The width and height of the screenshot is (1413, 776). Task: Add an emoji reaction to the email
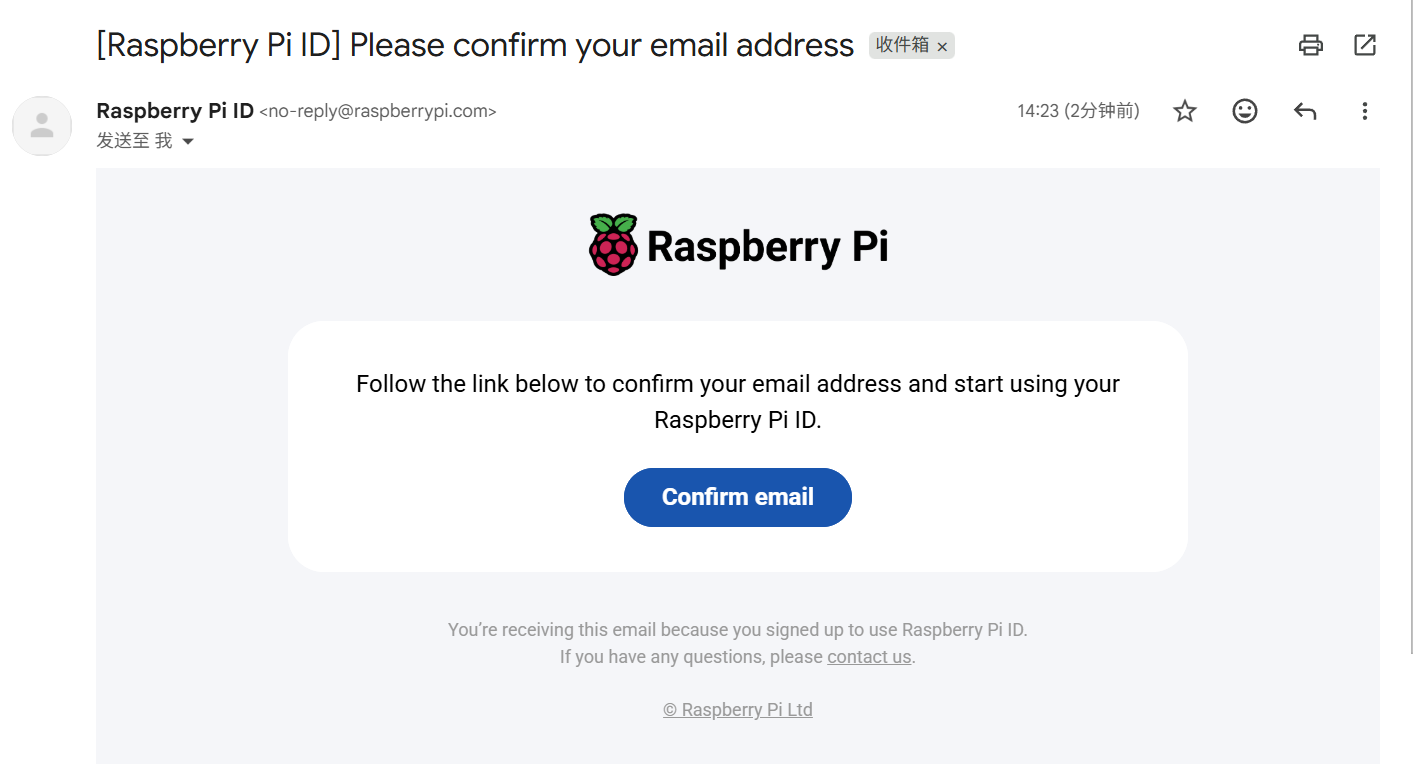(x=1245, y=111)
